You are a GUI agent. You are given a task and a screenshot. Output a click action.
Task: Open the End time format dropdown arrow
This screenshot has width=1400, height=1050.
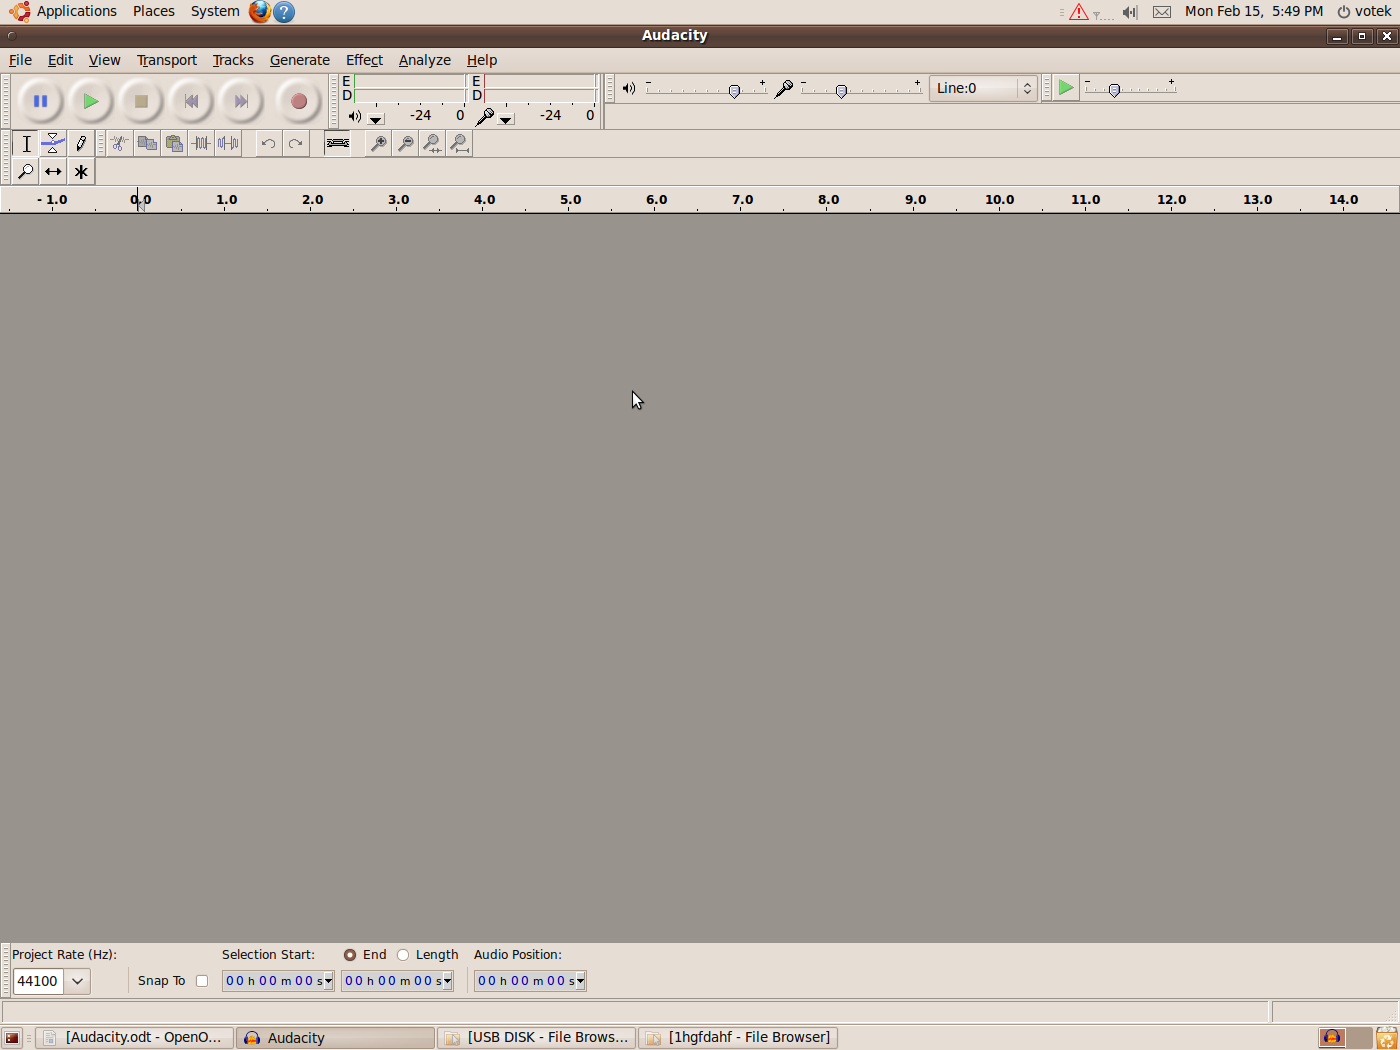[447, 981]
